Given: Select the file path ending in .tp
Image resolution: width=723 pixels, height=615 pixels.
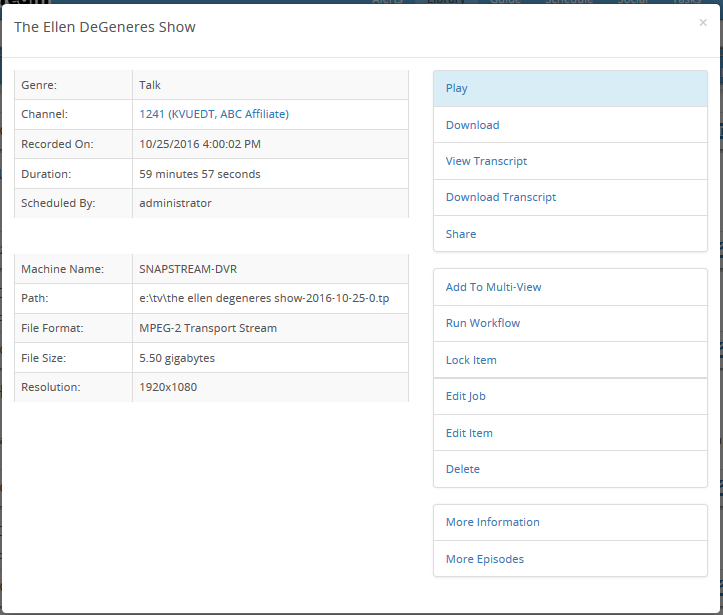Looking at the screenshot, I should click(264, 298).
